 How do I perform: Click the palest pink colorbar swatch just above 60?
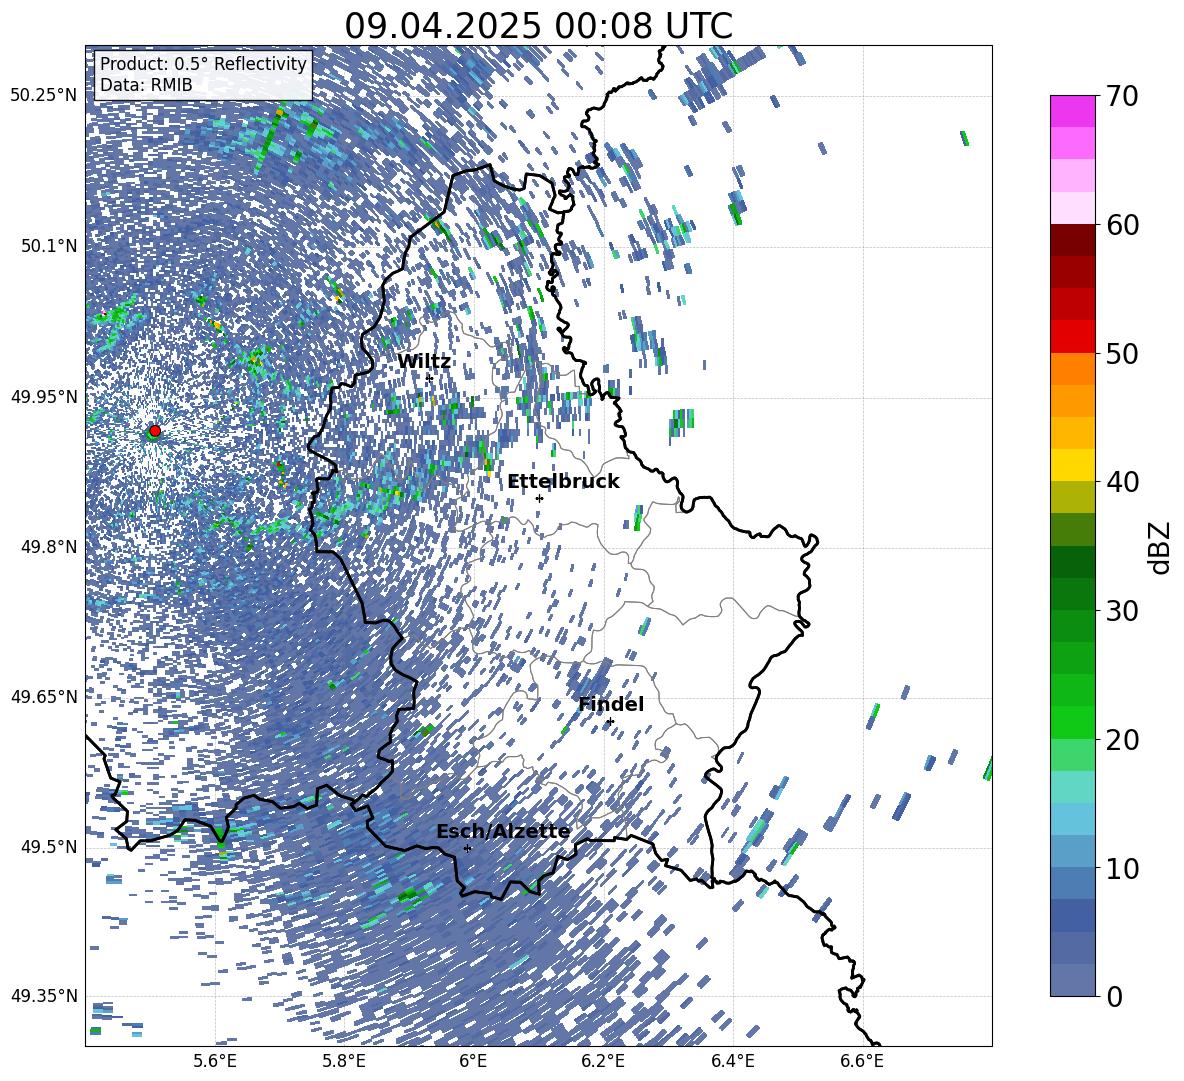(1072, 208)
